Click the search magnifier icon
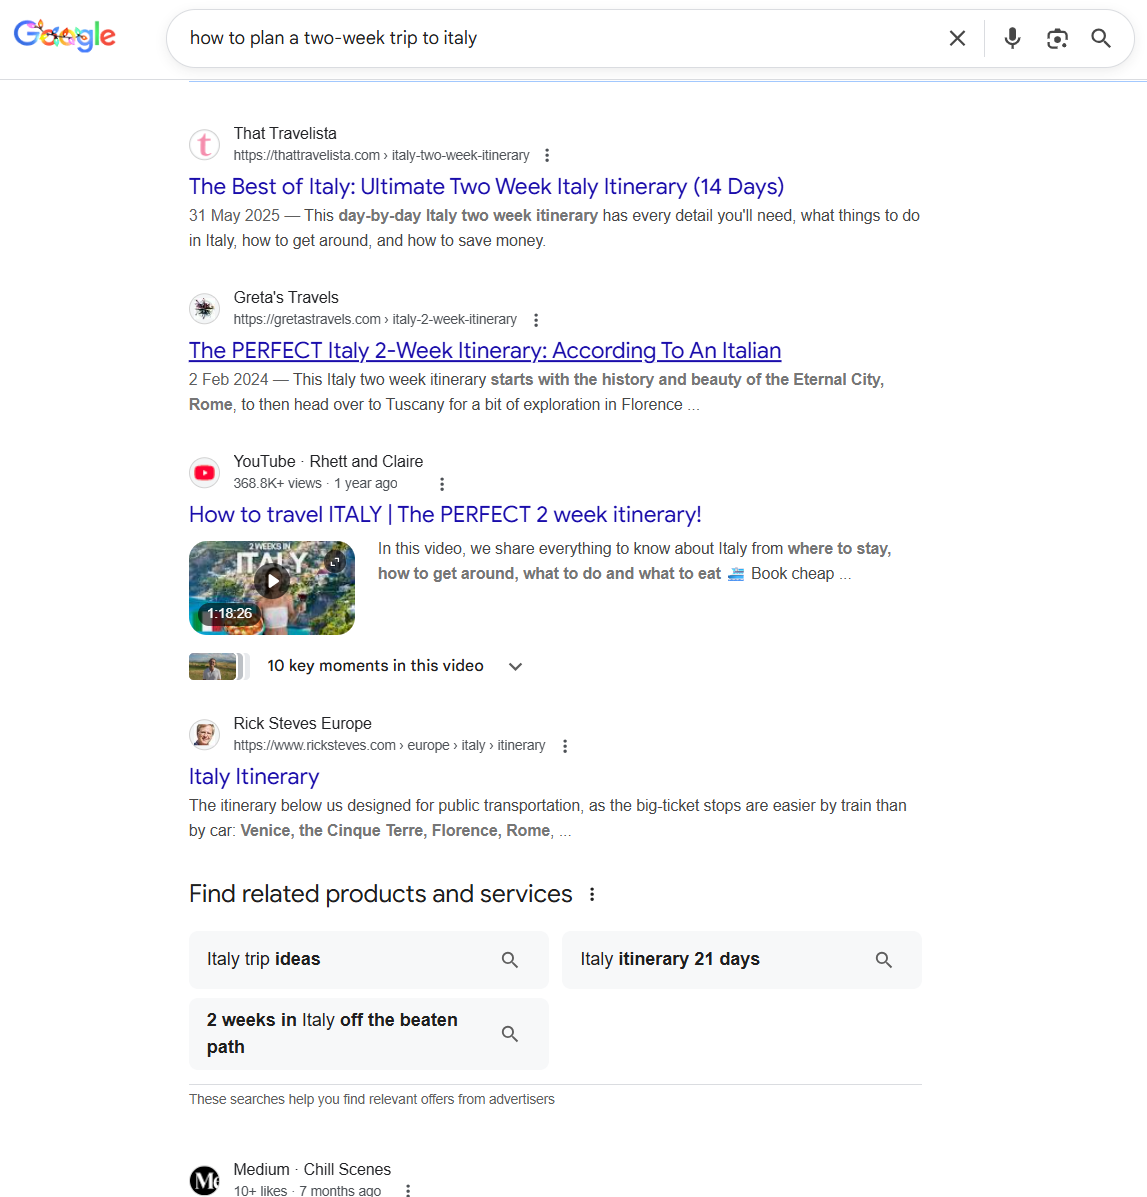Screen dimensions: 1147x1197 (x=1100, y=37)
